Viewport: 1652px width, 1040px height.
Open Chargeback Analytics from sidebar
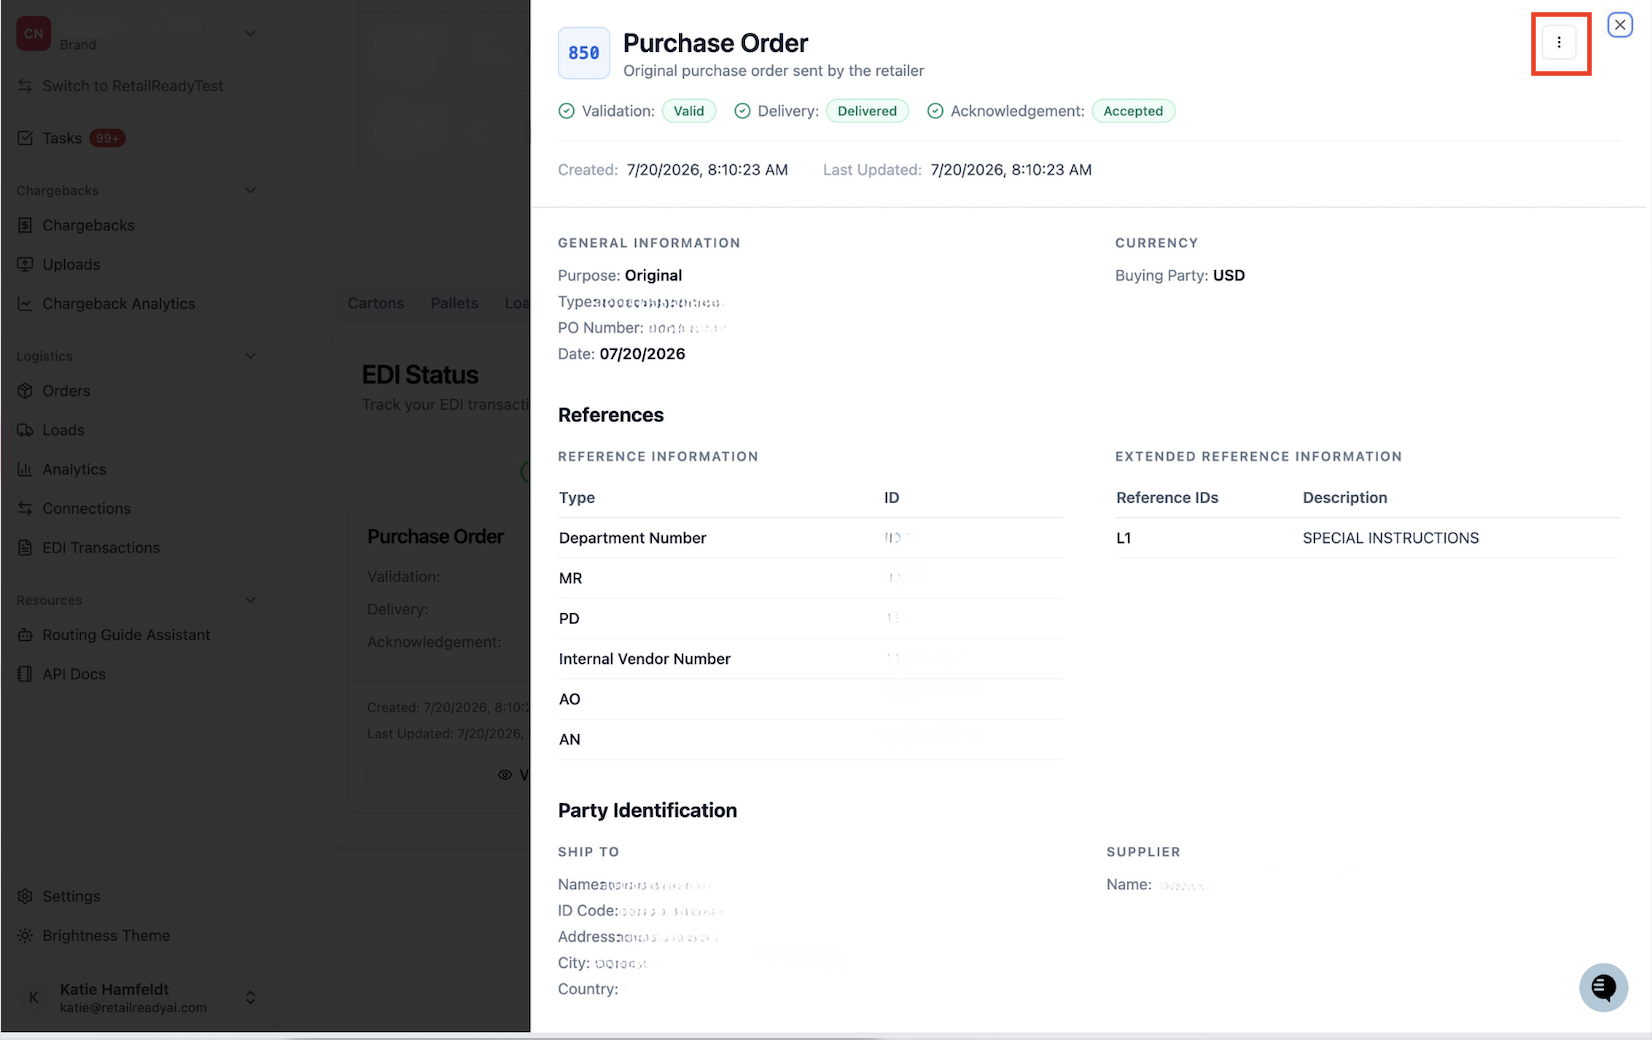click(x=118, y=304)
